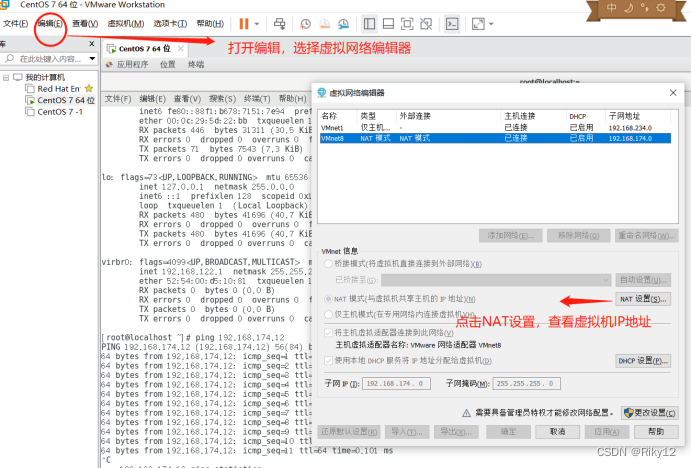Click 子网掩码 input field
Image resolution: width=691 pixels, height=468 pixels.
(527, 383)
